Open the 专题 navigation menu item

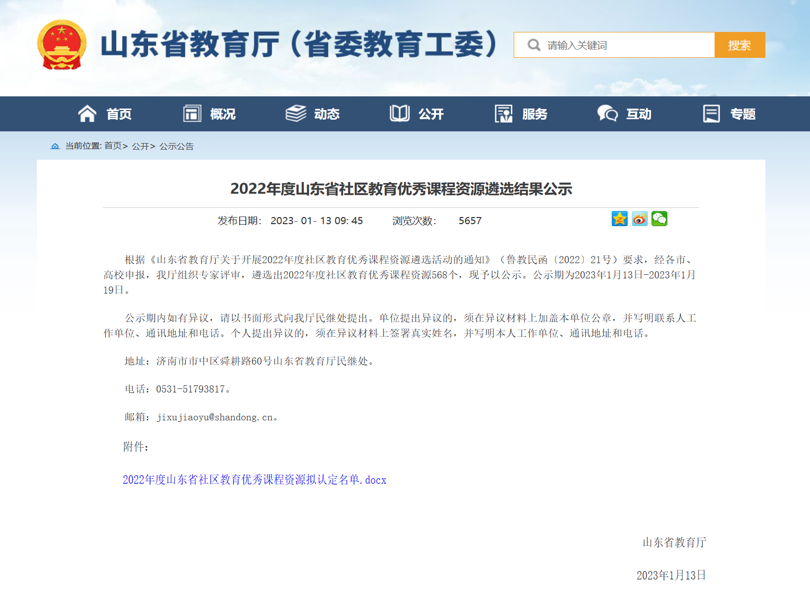(743, 114)
